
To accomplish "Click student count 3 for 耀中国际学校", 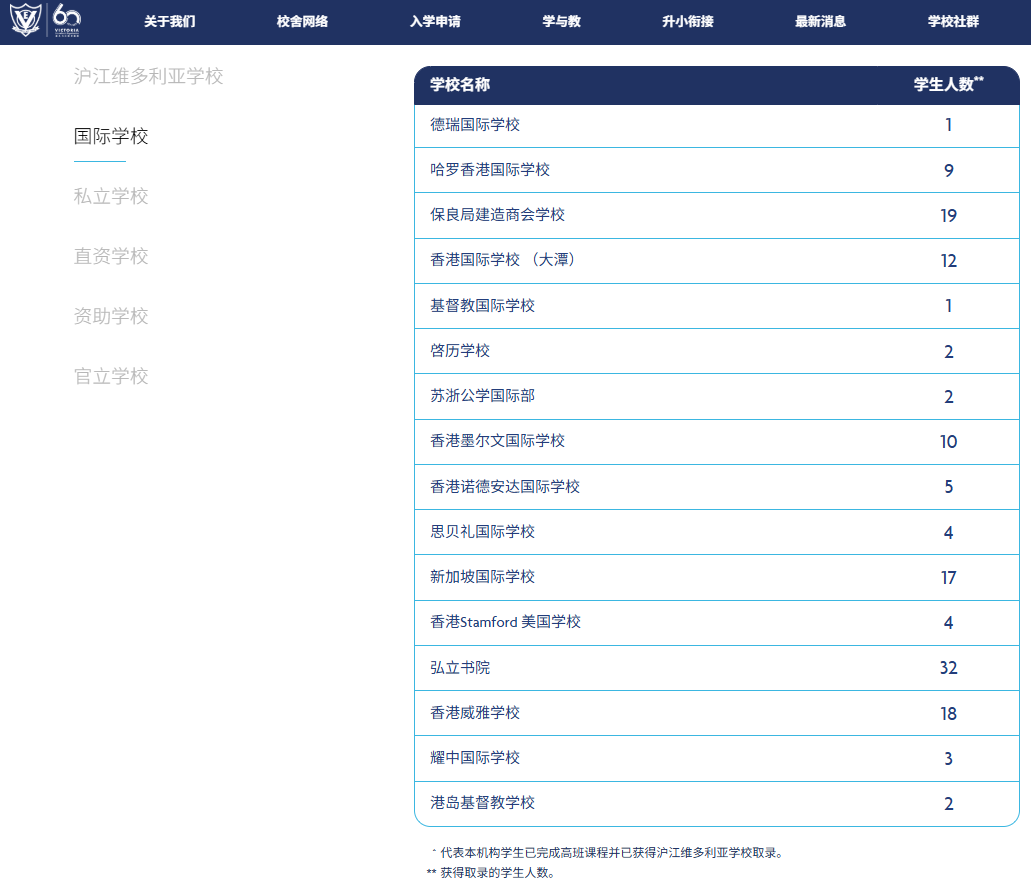I will 949,759.
